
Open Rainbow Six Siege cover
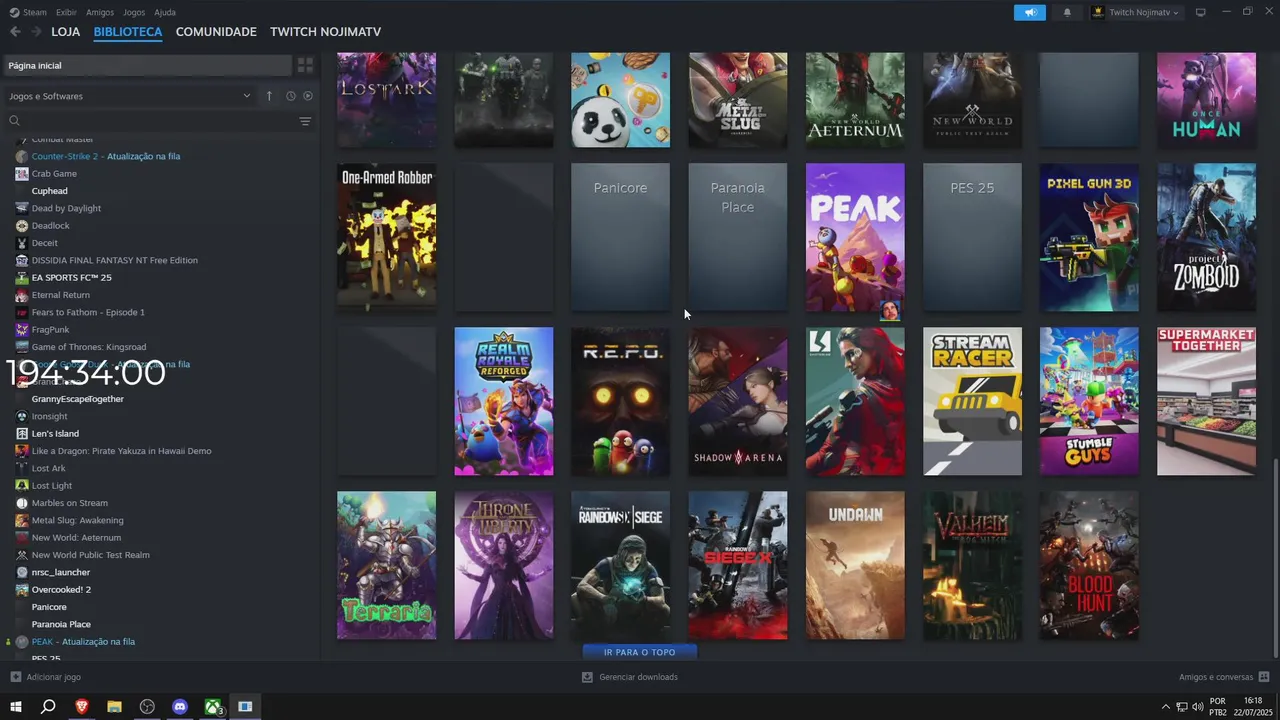tap(620, 565)
